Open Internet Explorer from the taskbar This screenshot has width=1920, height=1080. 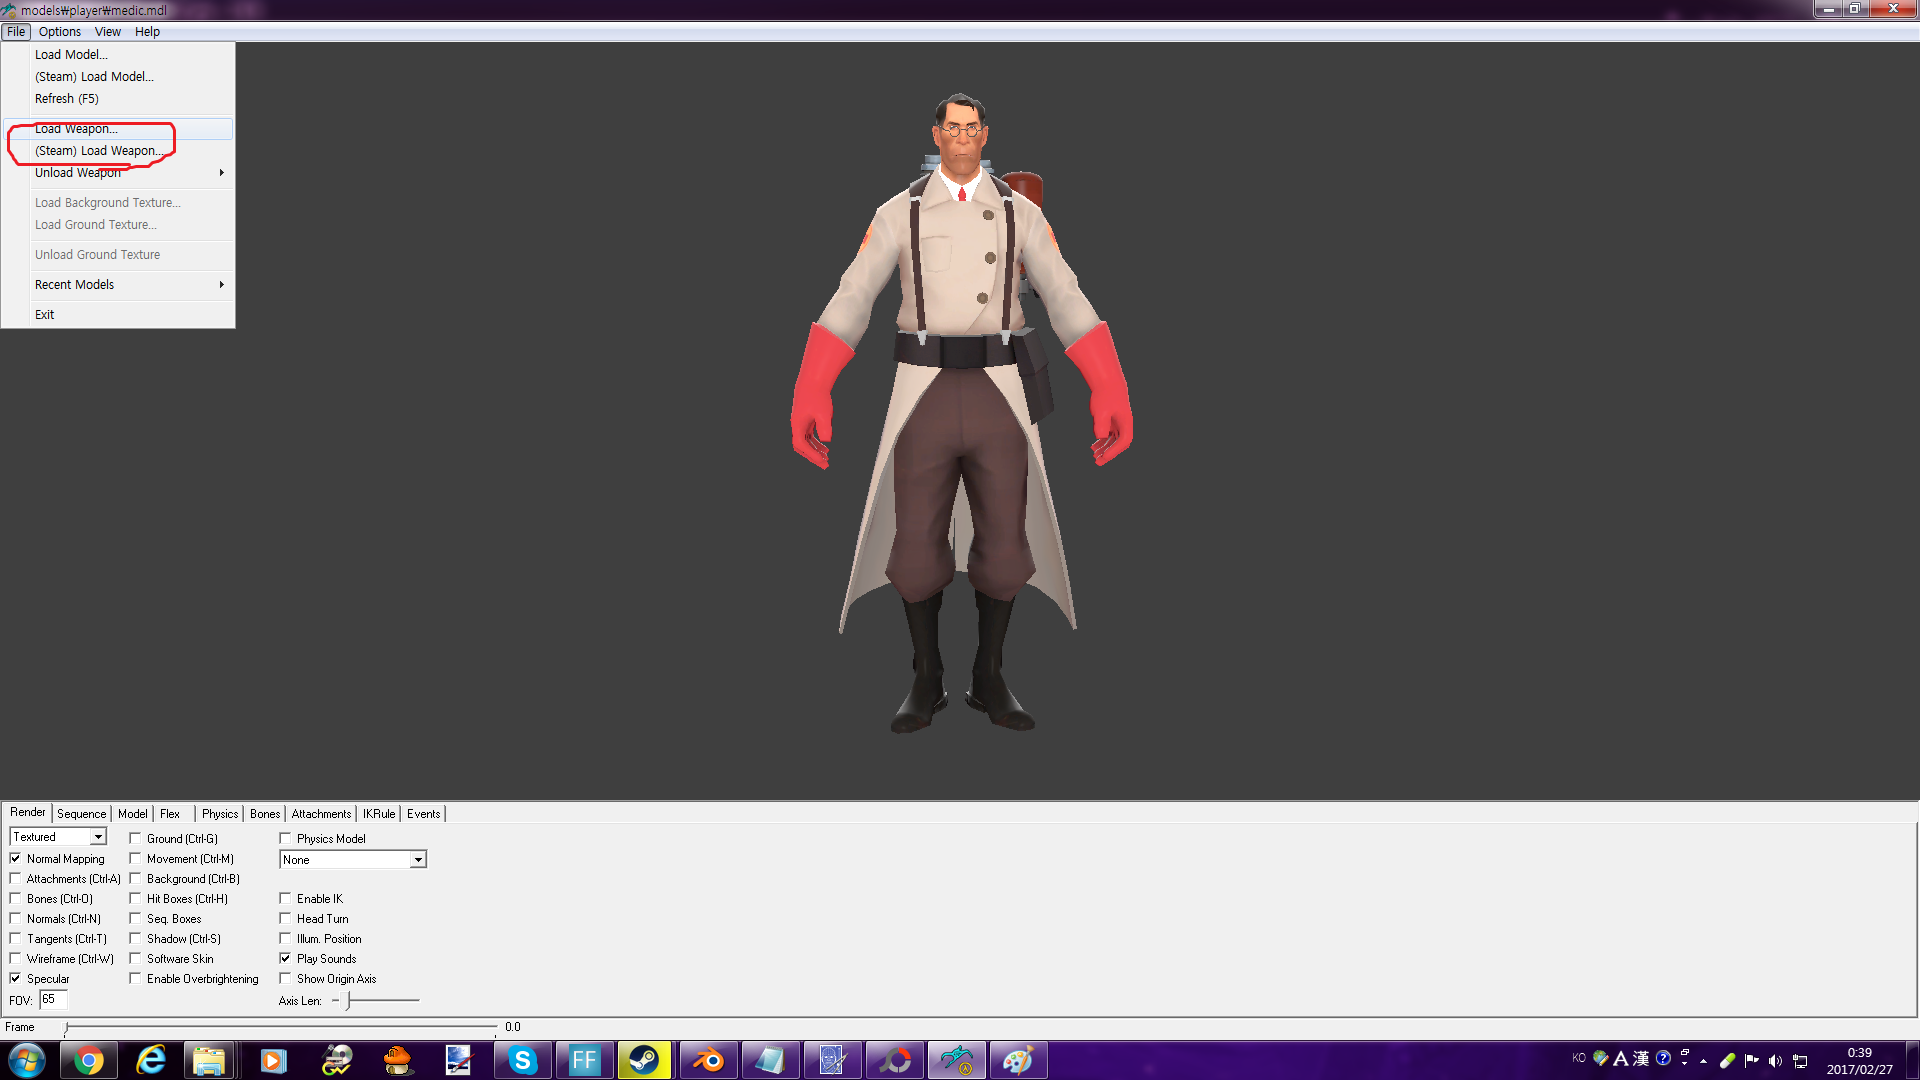point(150,1060)
